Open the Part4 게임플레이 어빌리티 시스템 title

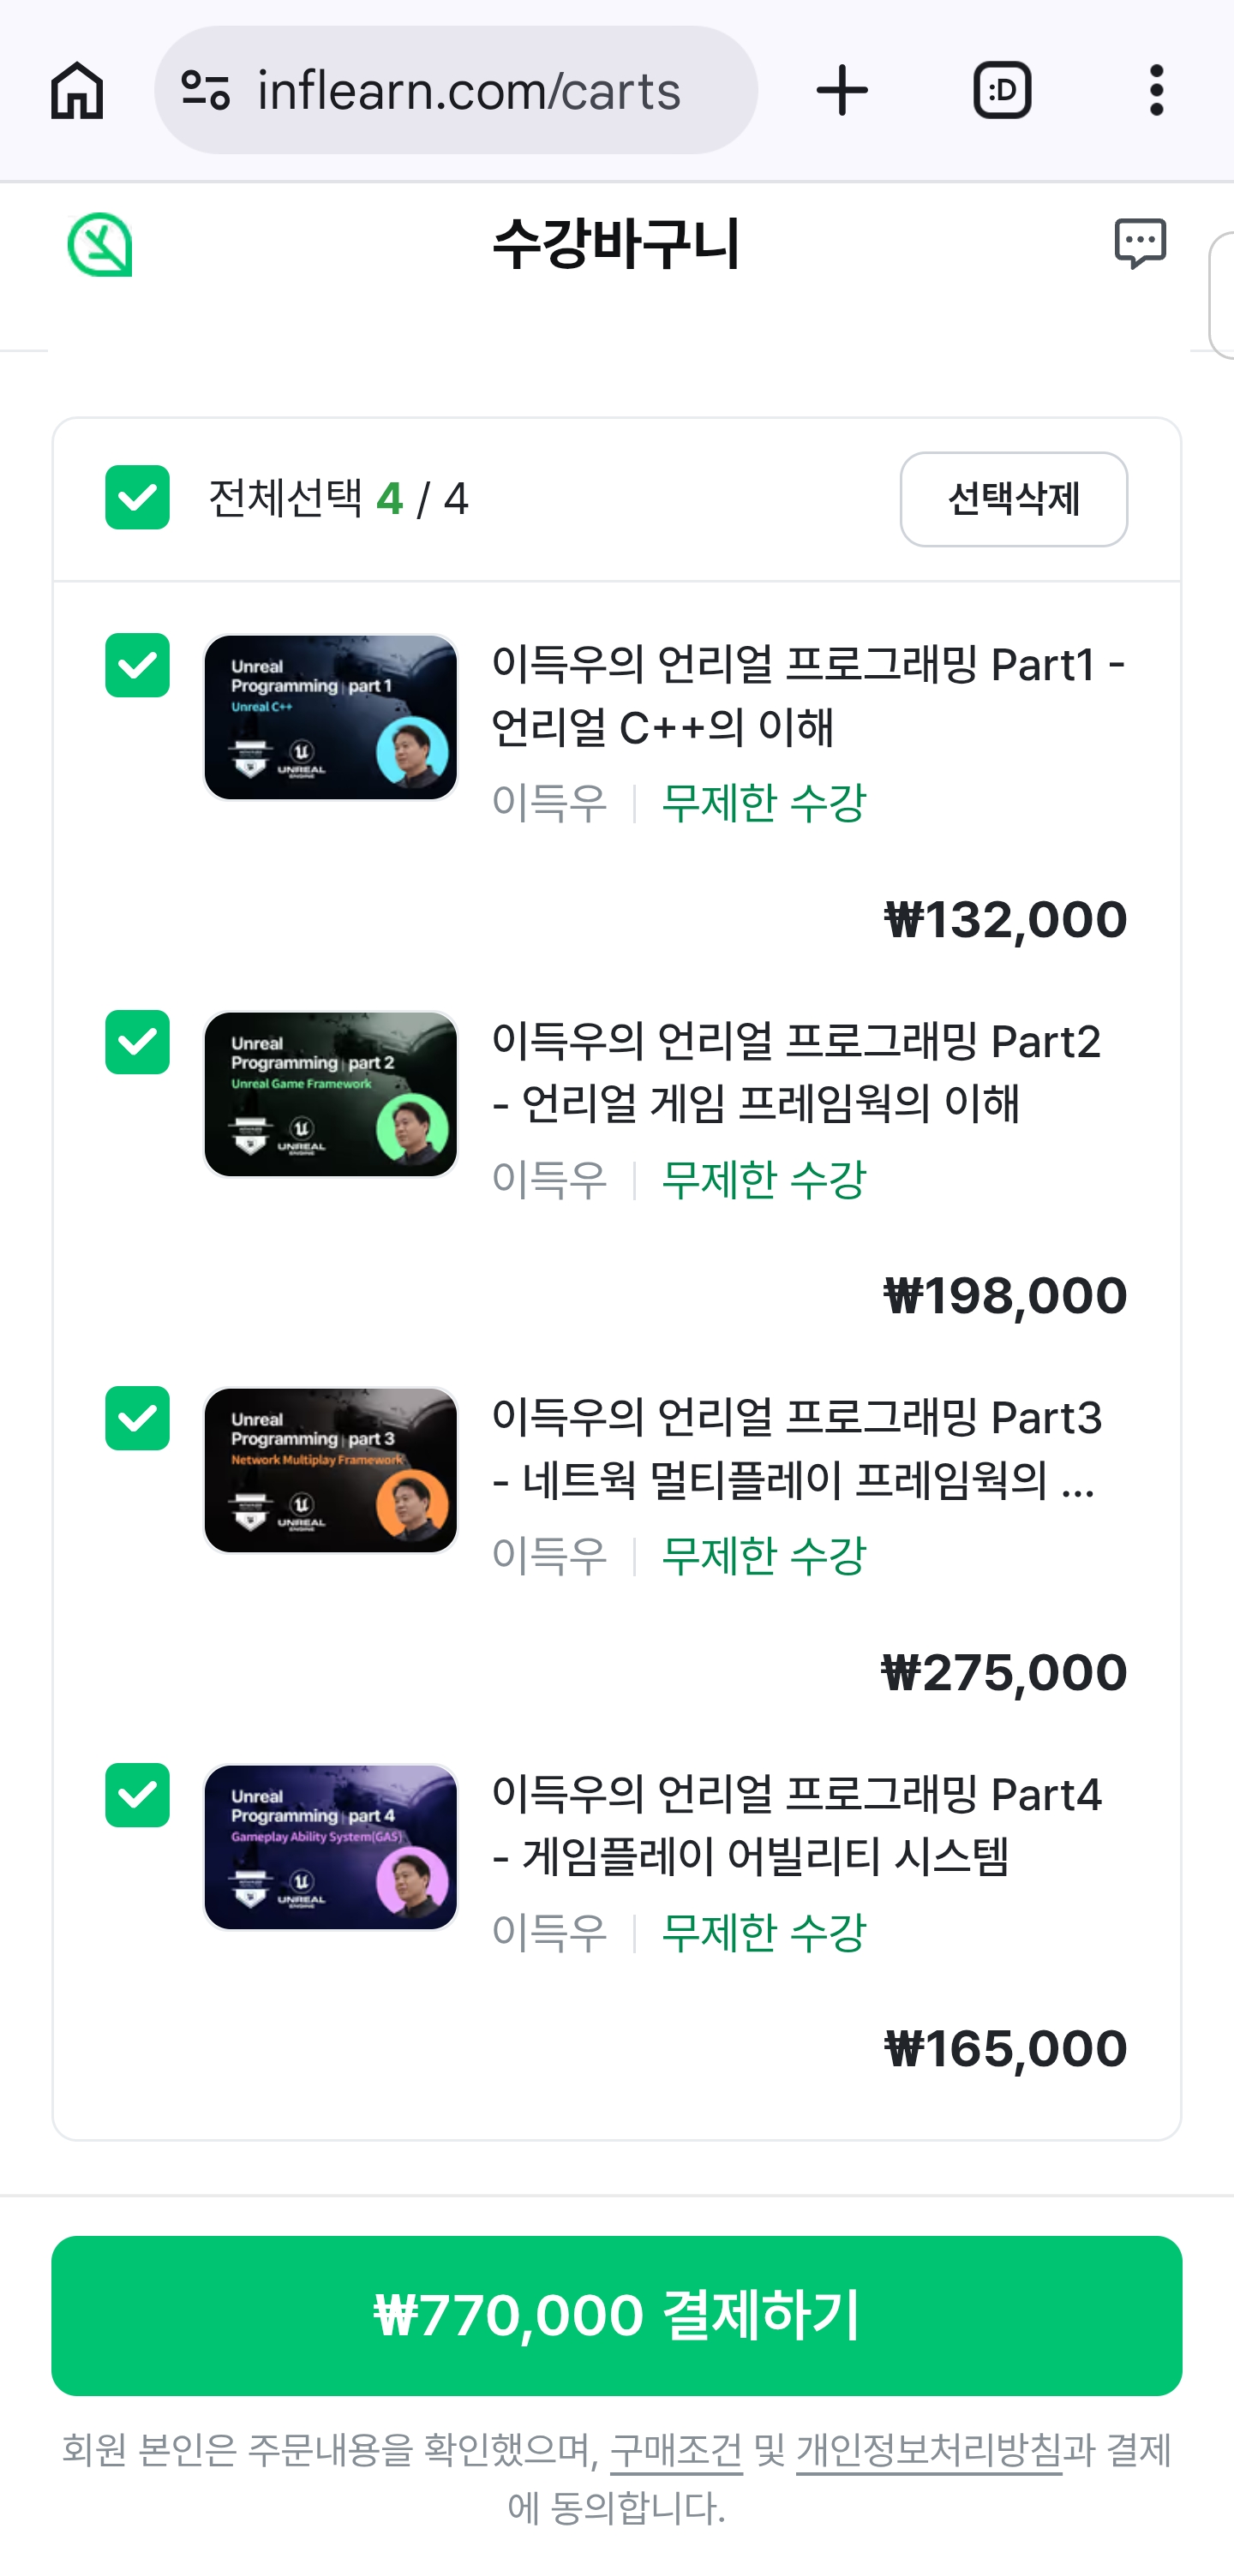coord(796,1826)
